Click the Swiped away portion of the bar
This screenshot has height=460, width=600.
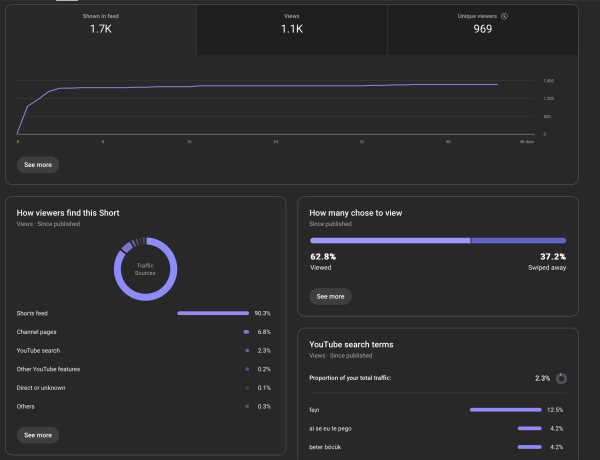coord(518,240)
